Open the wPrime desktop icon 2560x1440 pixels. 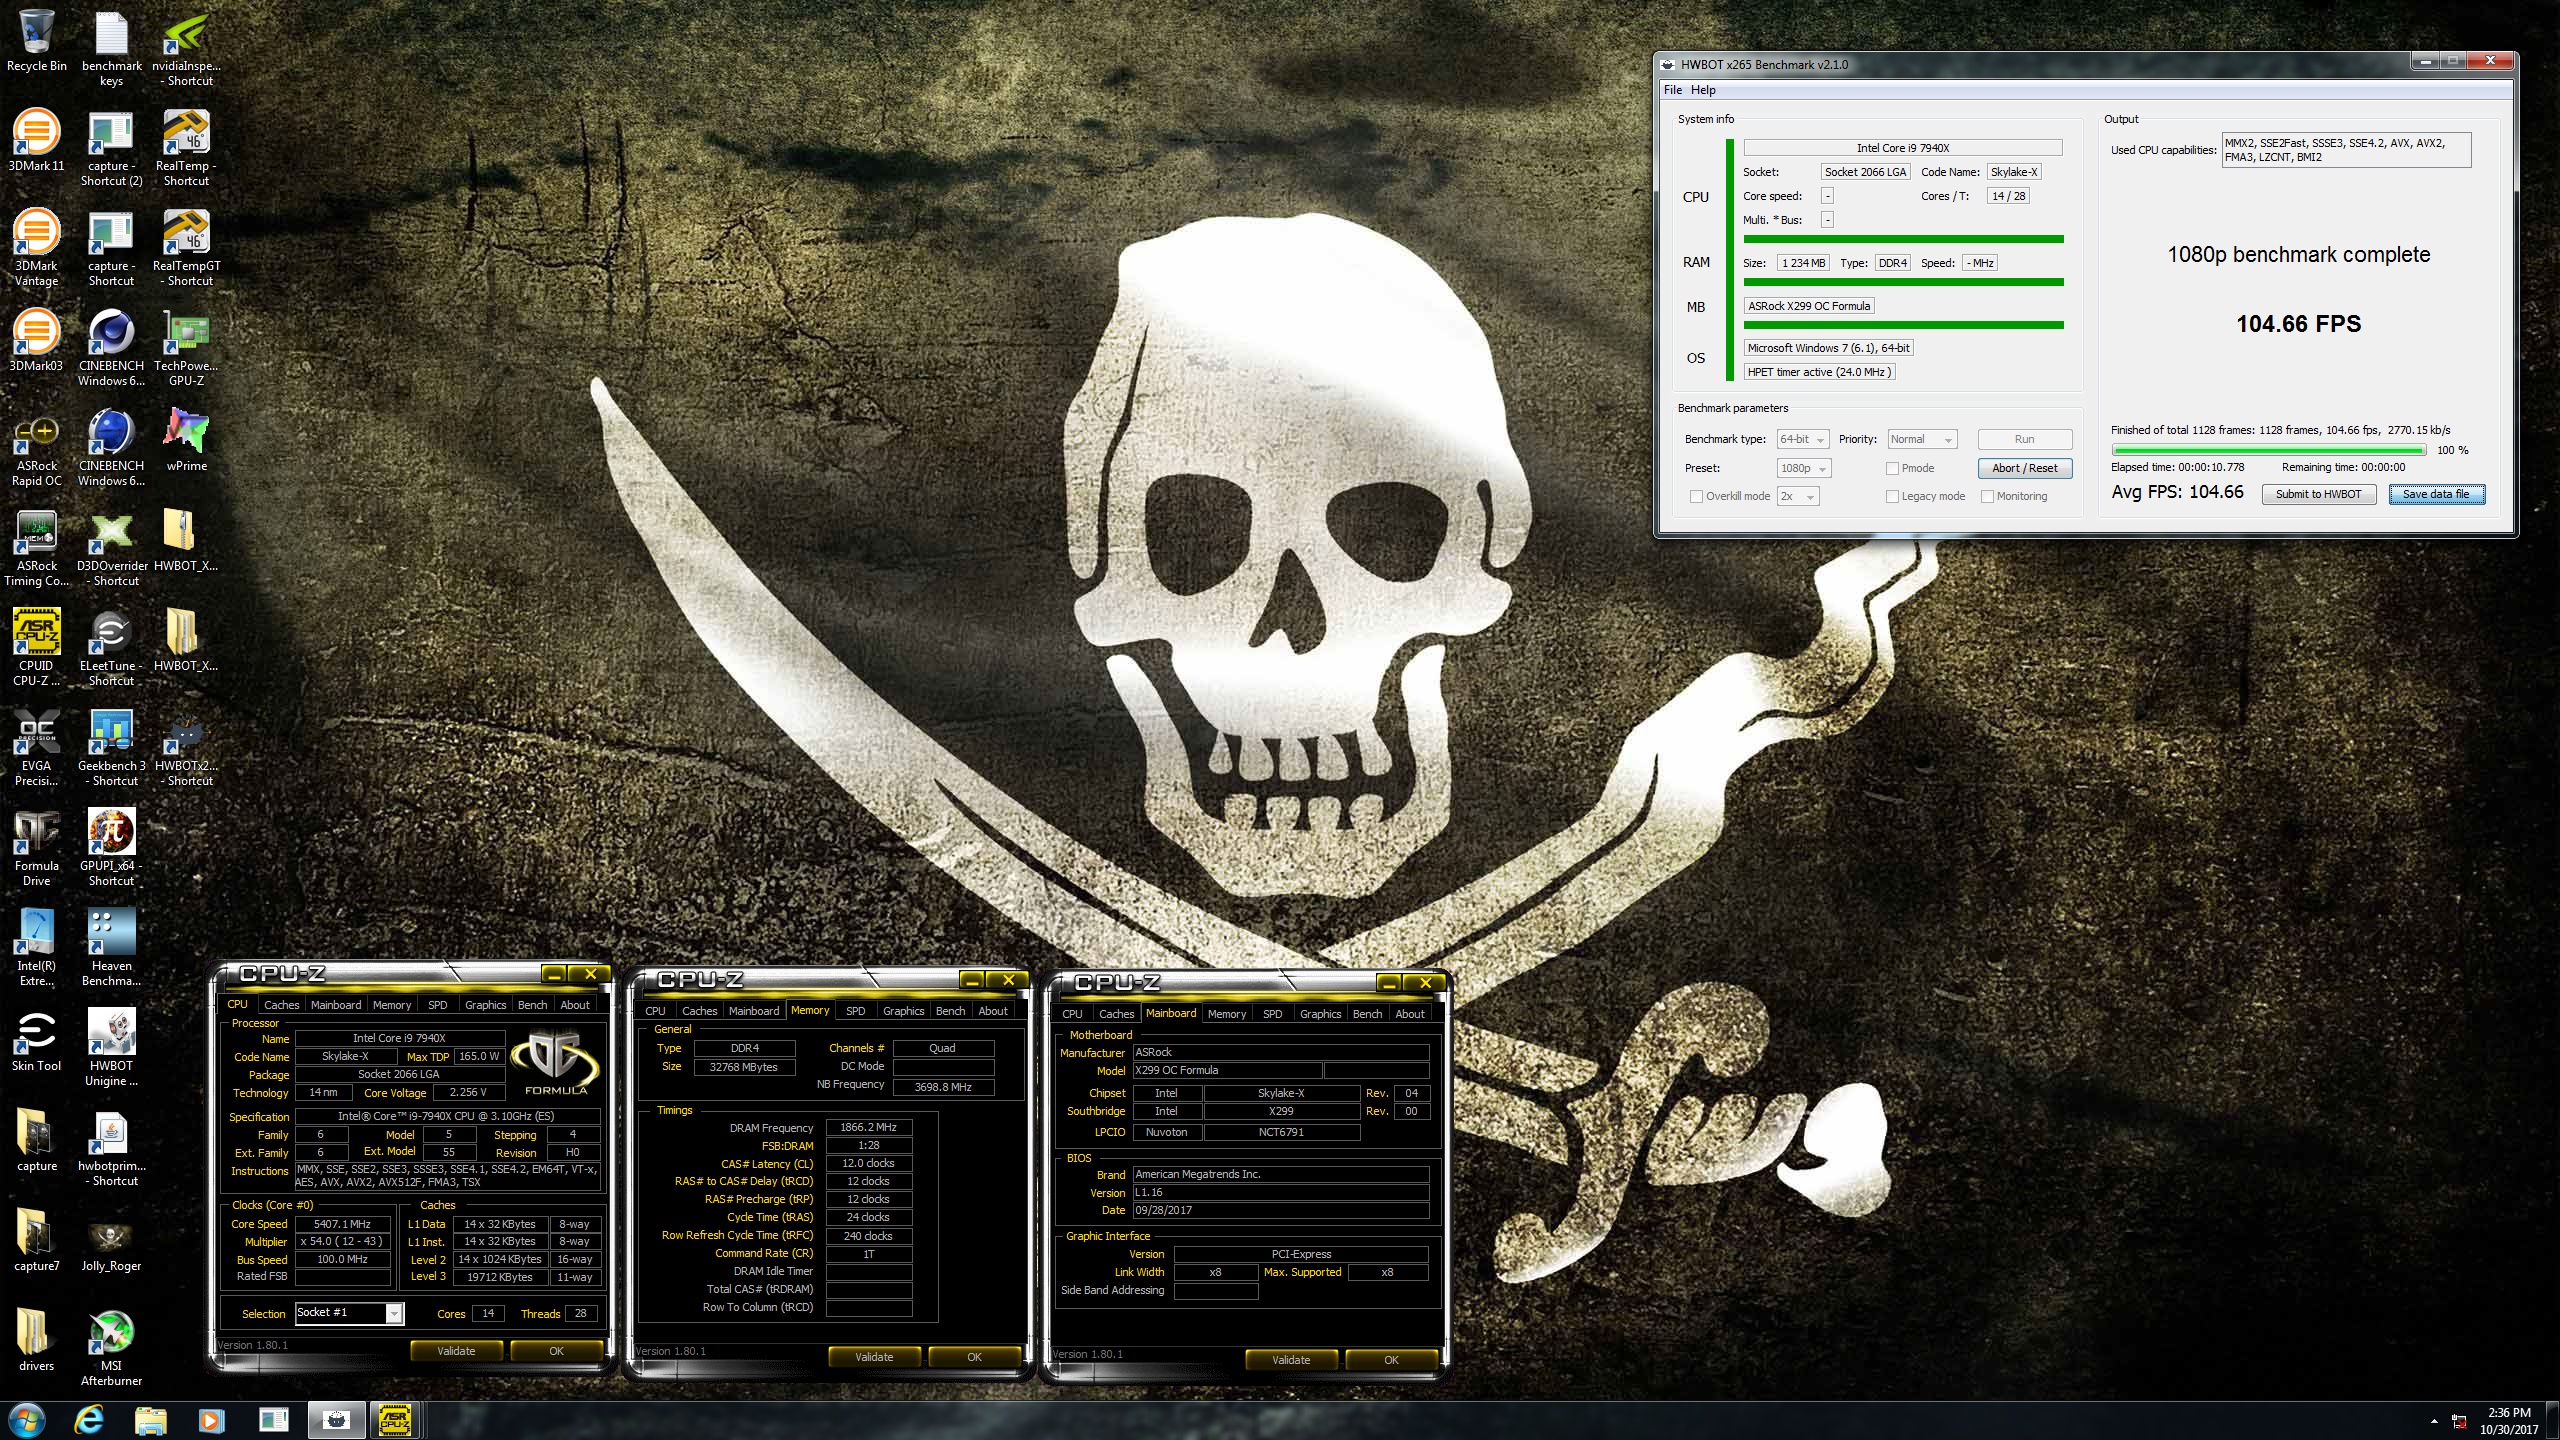pos(186,440)
